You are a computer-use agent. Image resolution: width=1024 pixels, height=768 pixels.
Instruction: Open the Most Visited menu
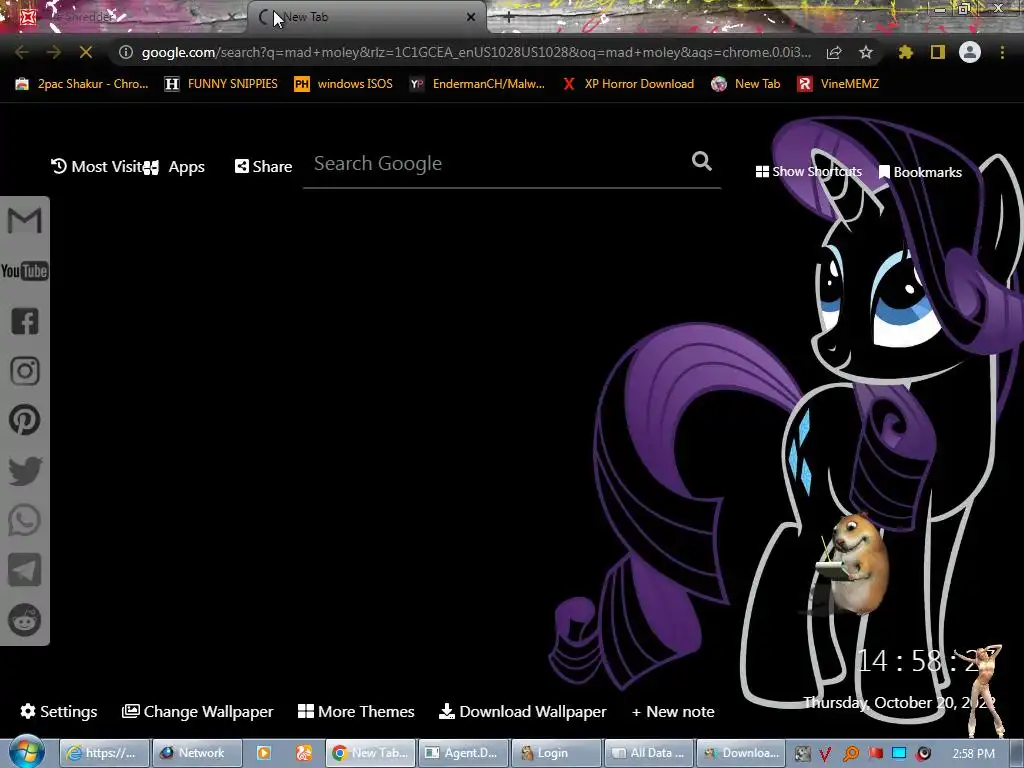[x=96, y=167]
